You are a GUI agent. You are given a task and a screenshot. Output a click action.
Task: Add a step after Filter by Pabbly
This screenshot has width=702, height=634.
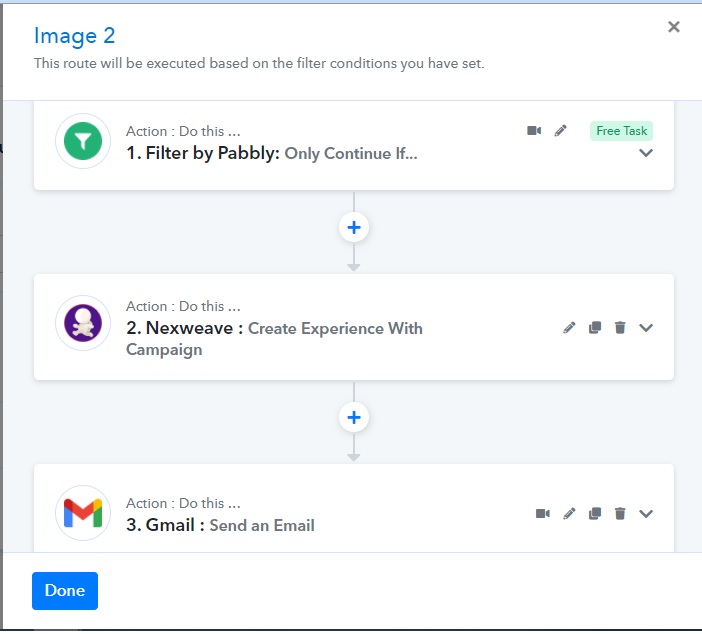354,227
